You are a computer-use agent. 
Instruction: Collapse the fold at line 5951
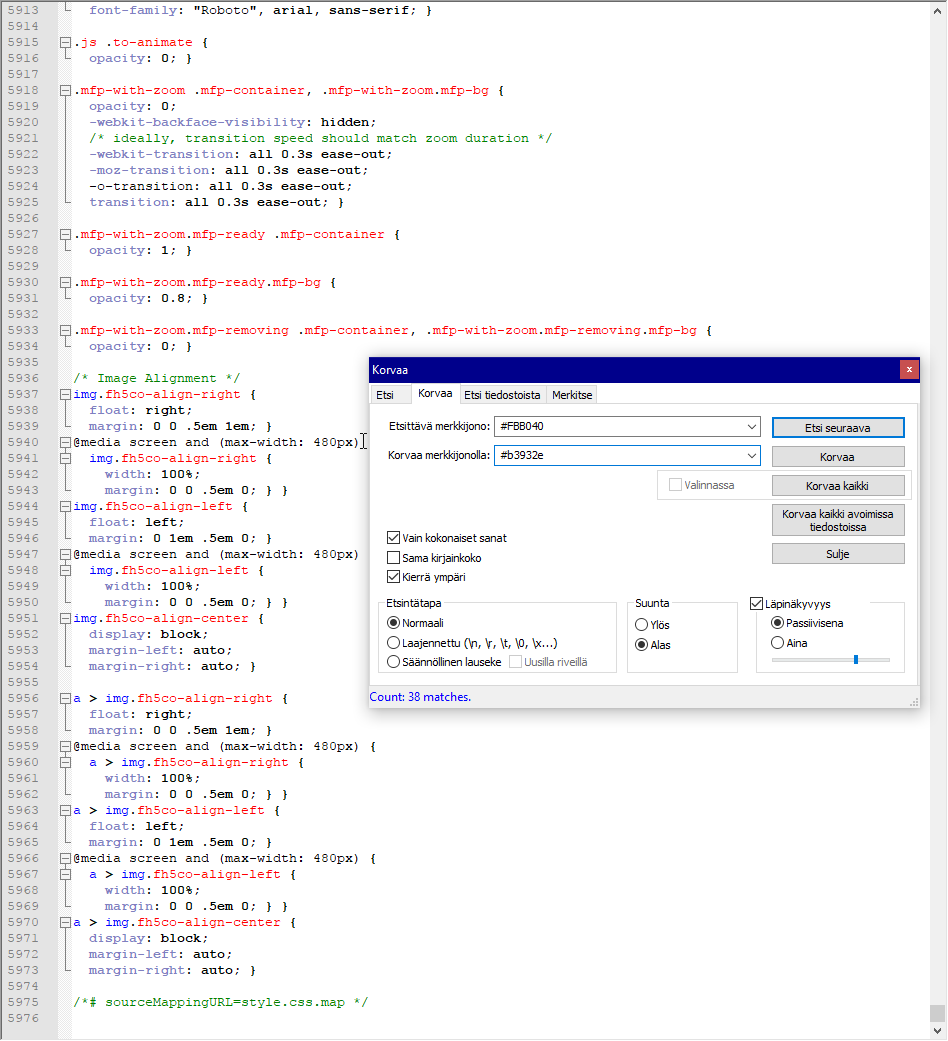point(65,618)
